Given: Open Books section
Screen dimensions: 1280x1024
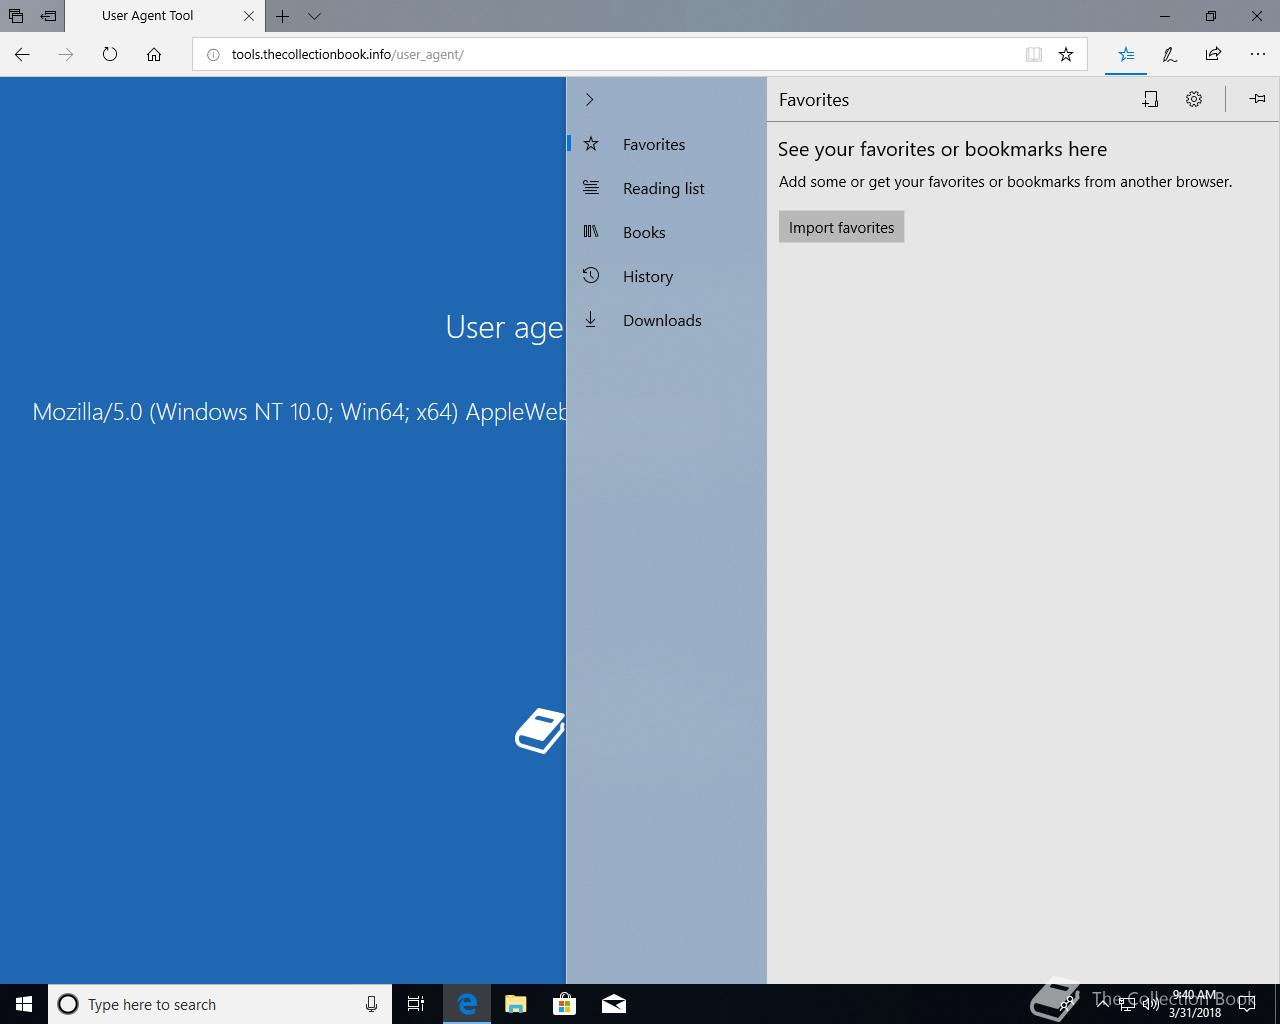Looking at the screenshot, I should click(667, 232).
